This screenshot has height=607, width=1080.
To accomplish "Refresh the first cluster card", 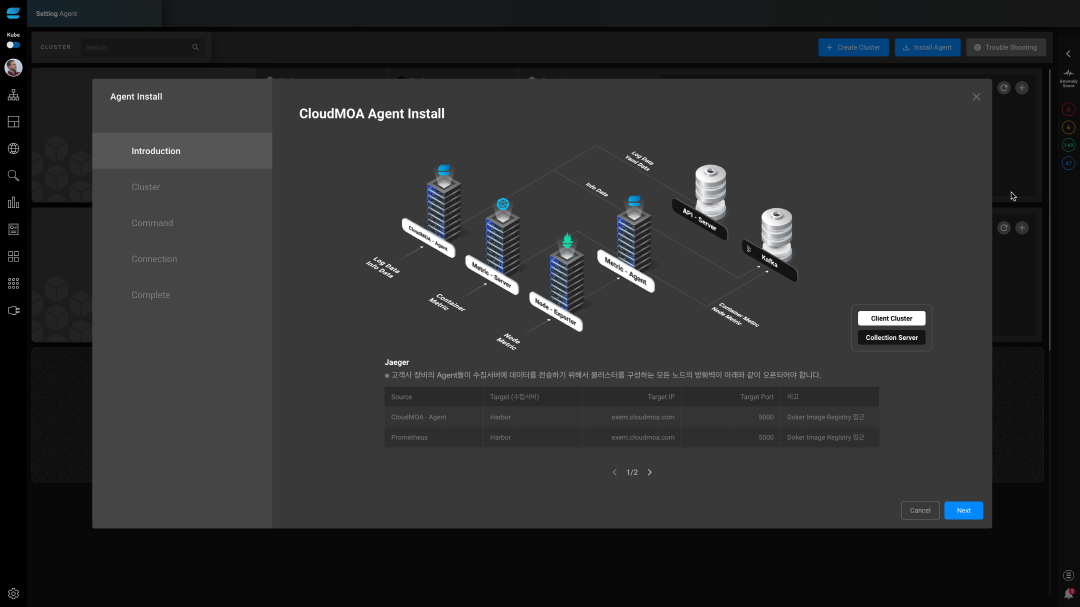I will pos(1004,88).
